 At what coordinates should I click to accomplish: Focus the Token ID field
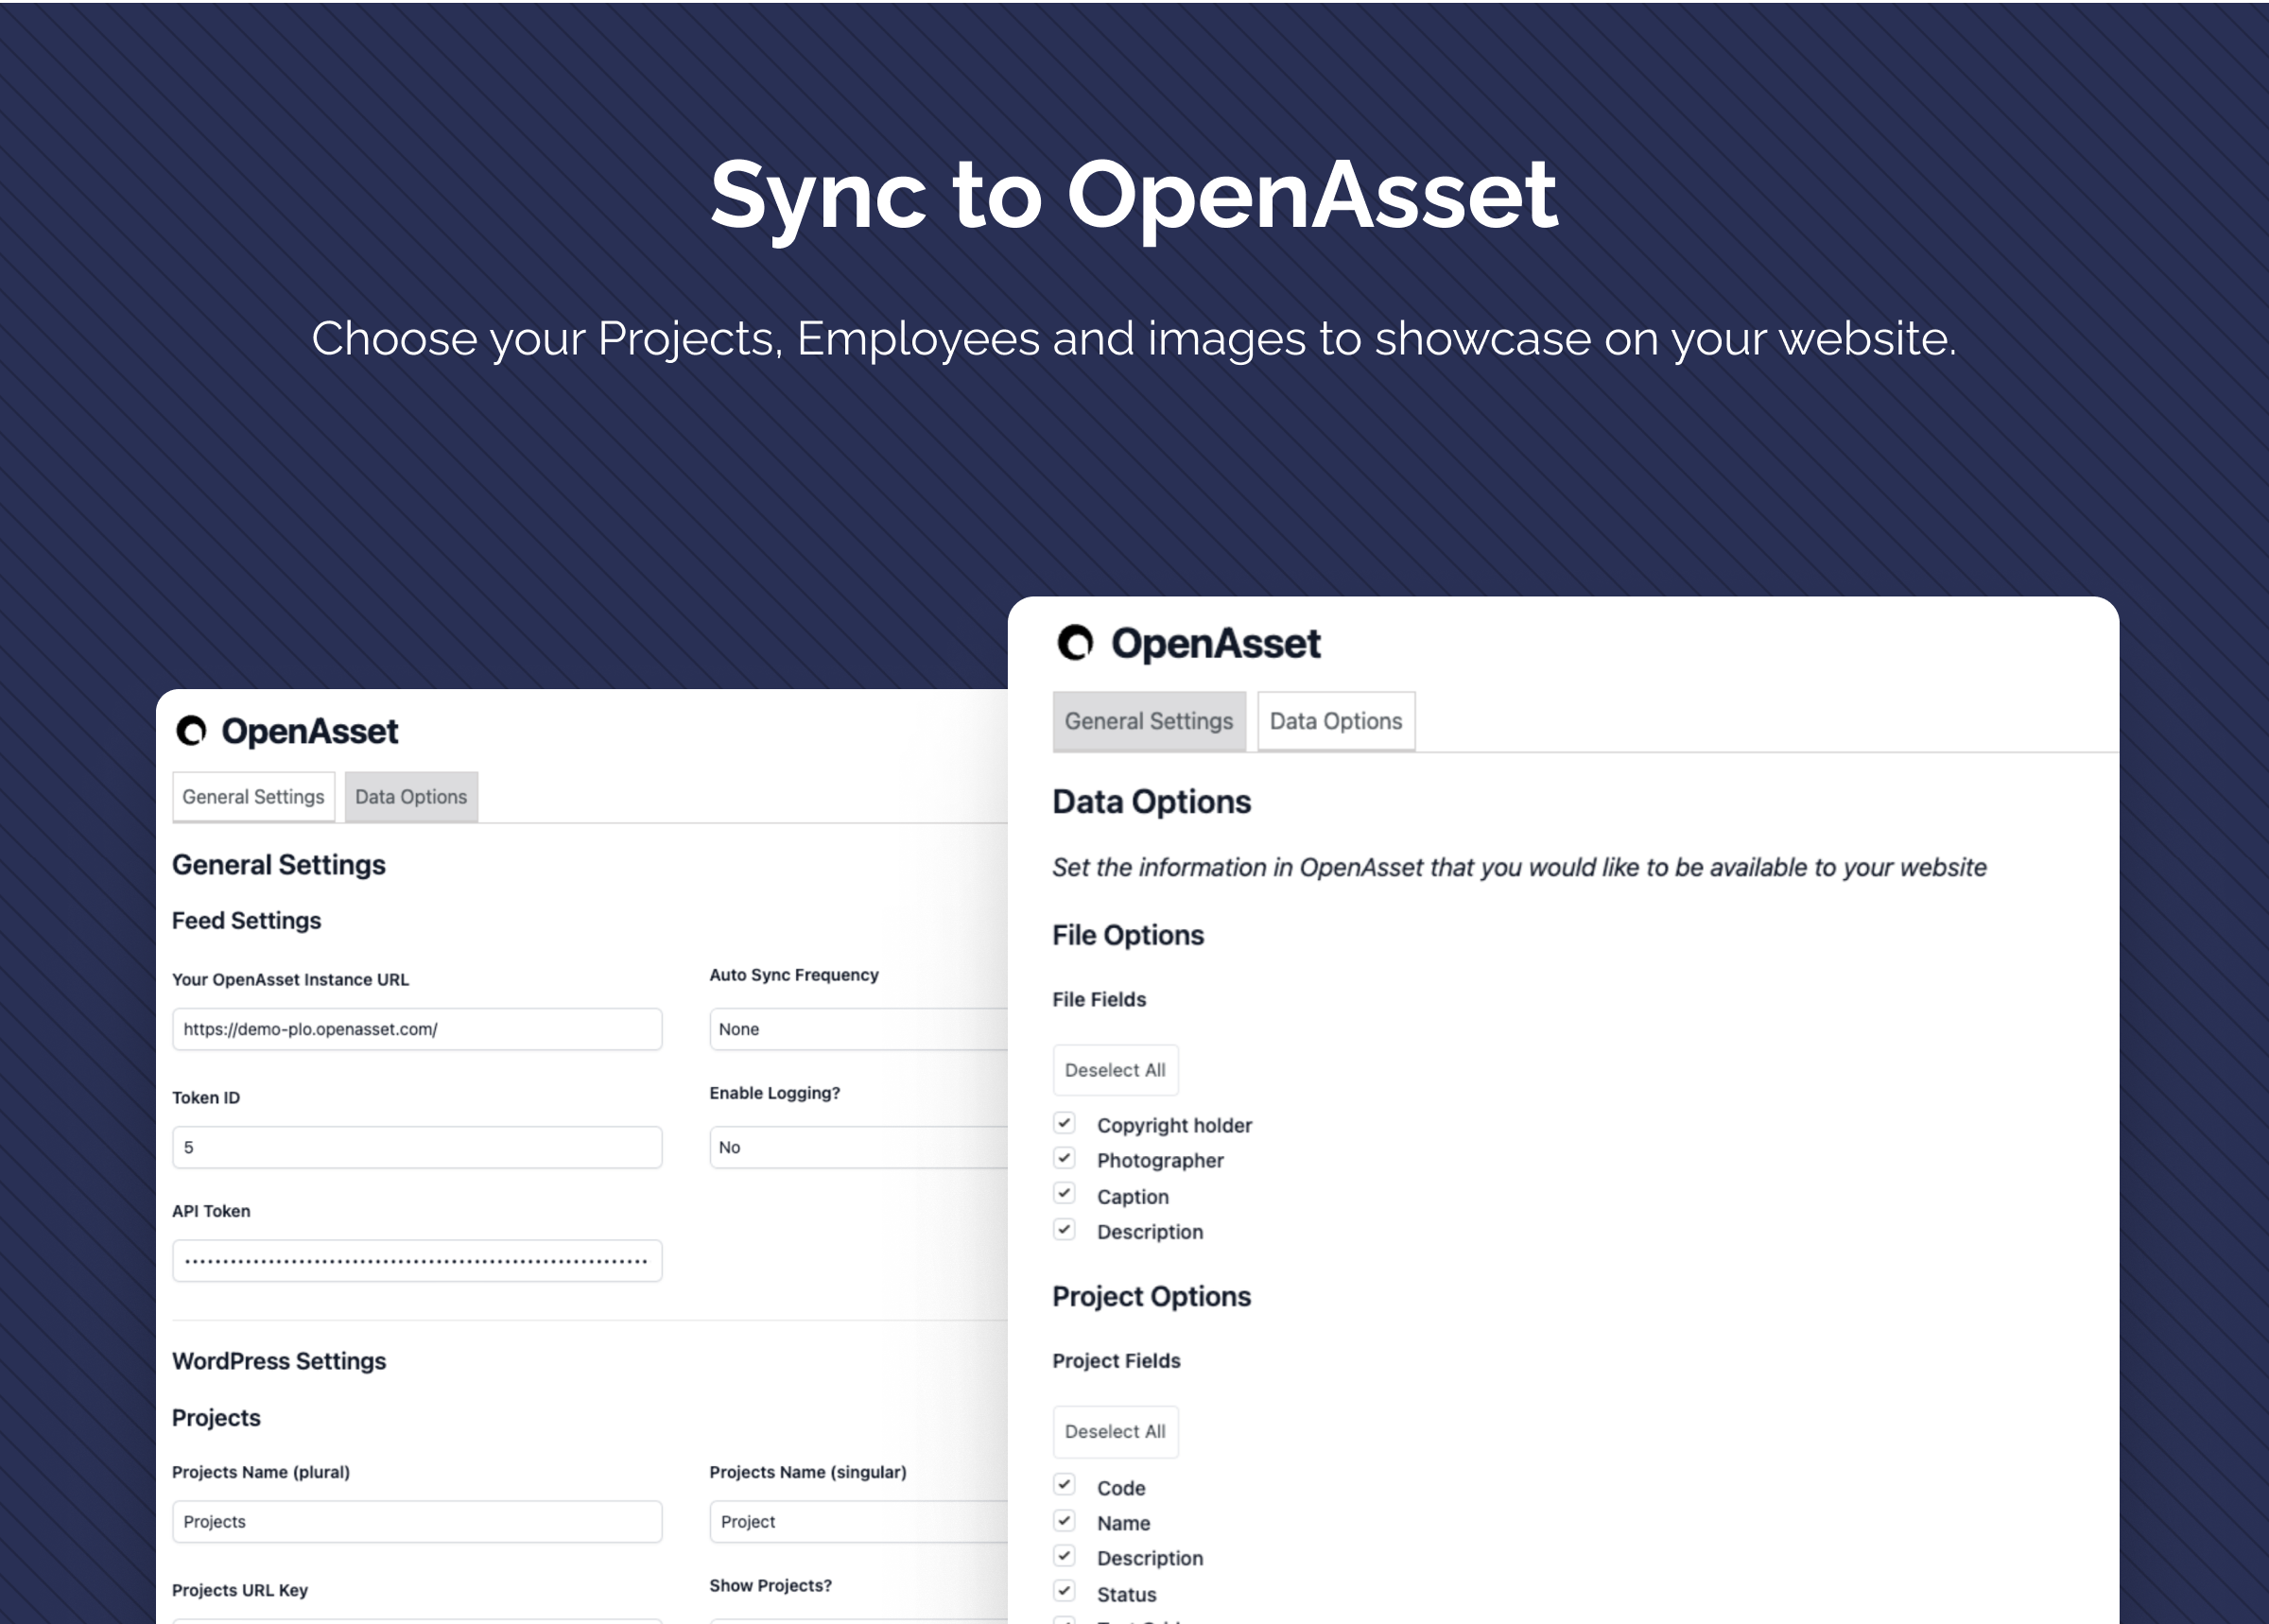click(x=417, y=1147)
